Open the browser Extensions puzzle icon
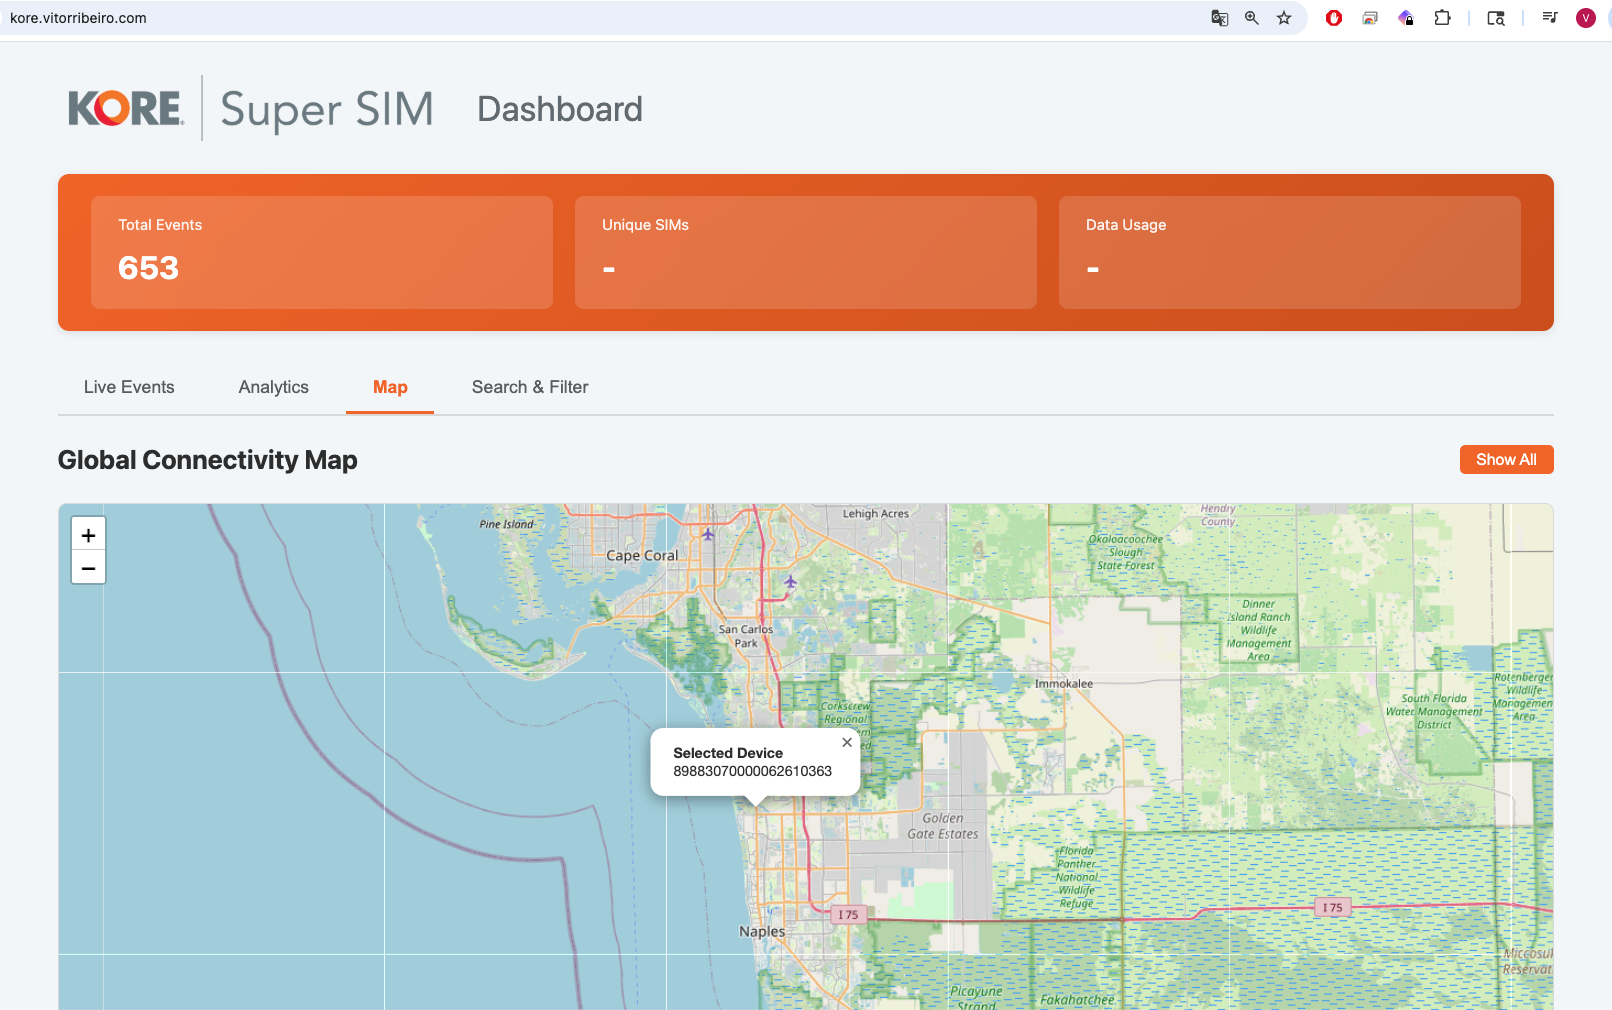Image resolution: width=1612 pixels, height=1010 pixels. pyautogui.click(x=1443, y=18)
